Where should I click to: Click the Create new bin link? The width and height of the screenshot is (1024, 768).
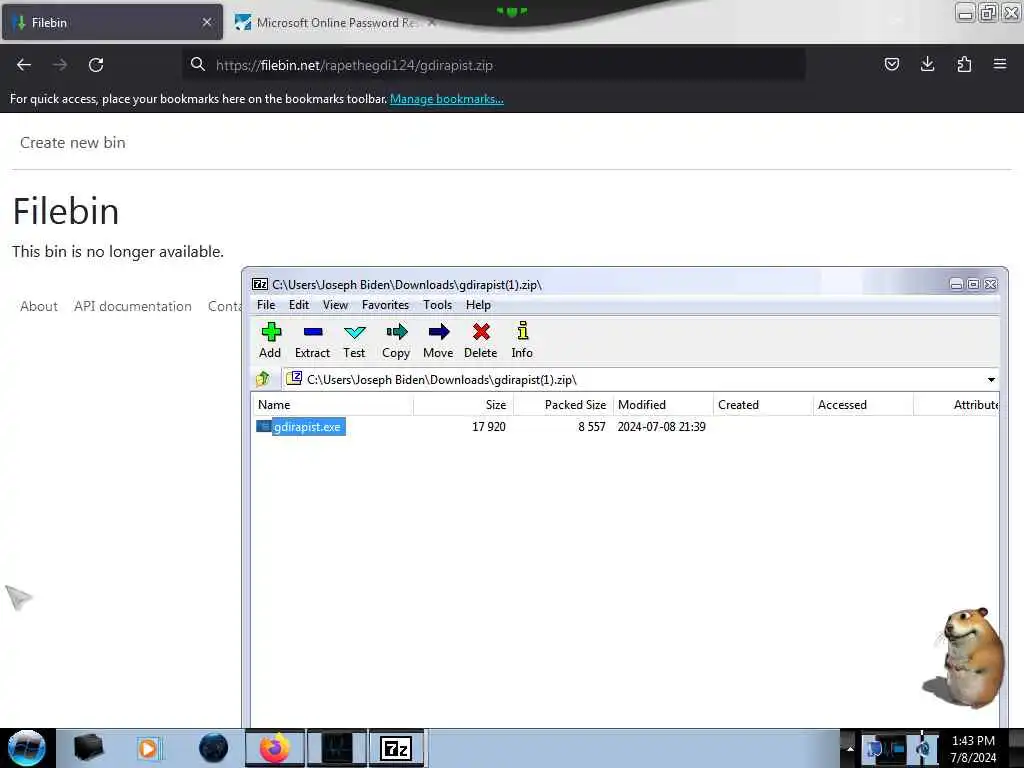(72, 142)
